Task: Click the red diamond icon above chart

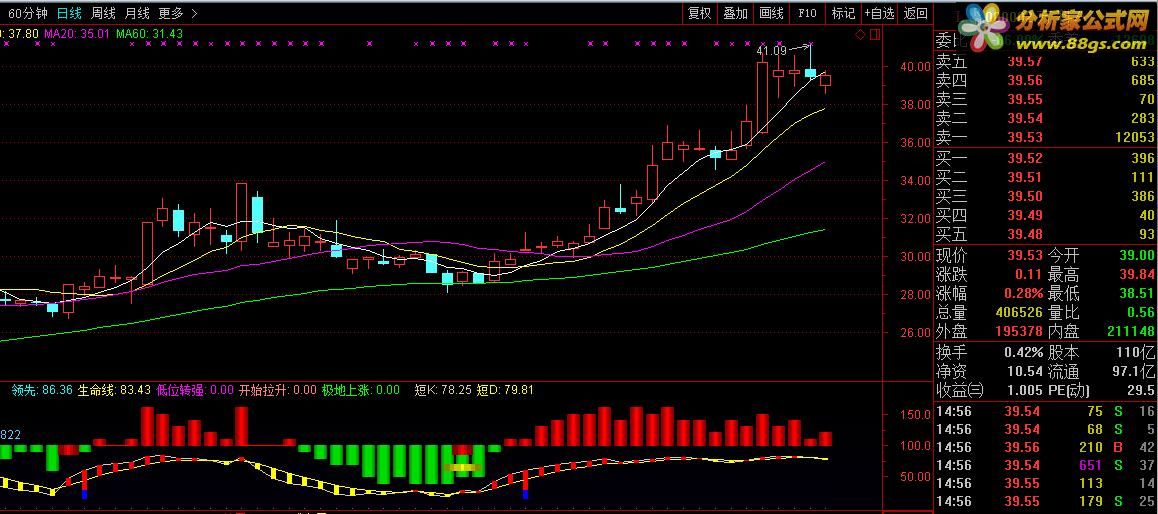Action: click(x=860, y=35)
